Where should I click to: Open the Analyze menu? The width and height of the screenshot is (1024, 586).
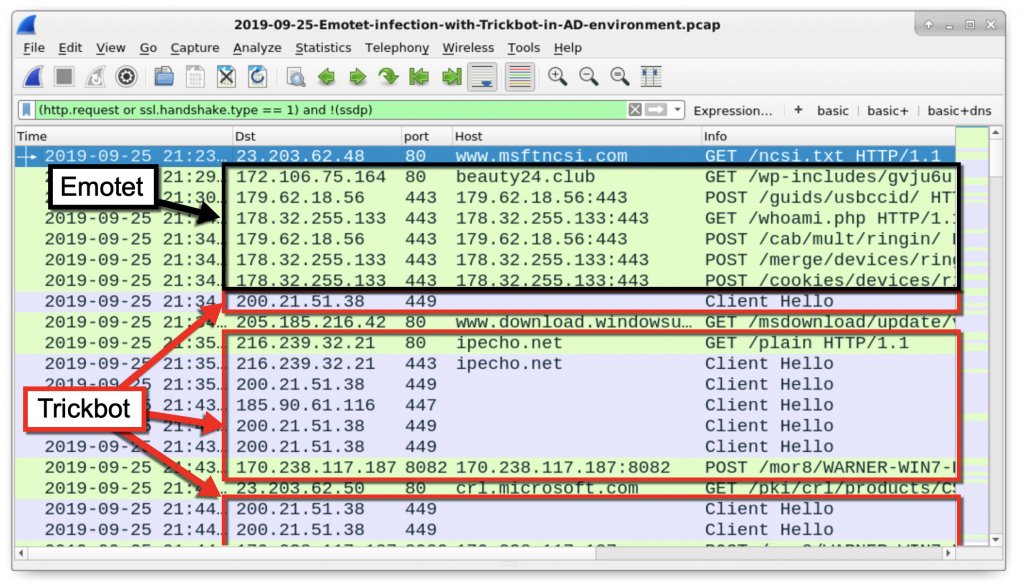tap(257, 48)
